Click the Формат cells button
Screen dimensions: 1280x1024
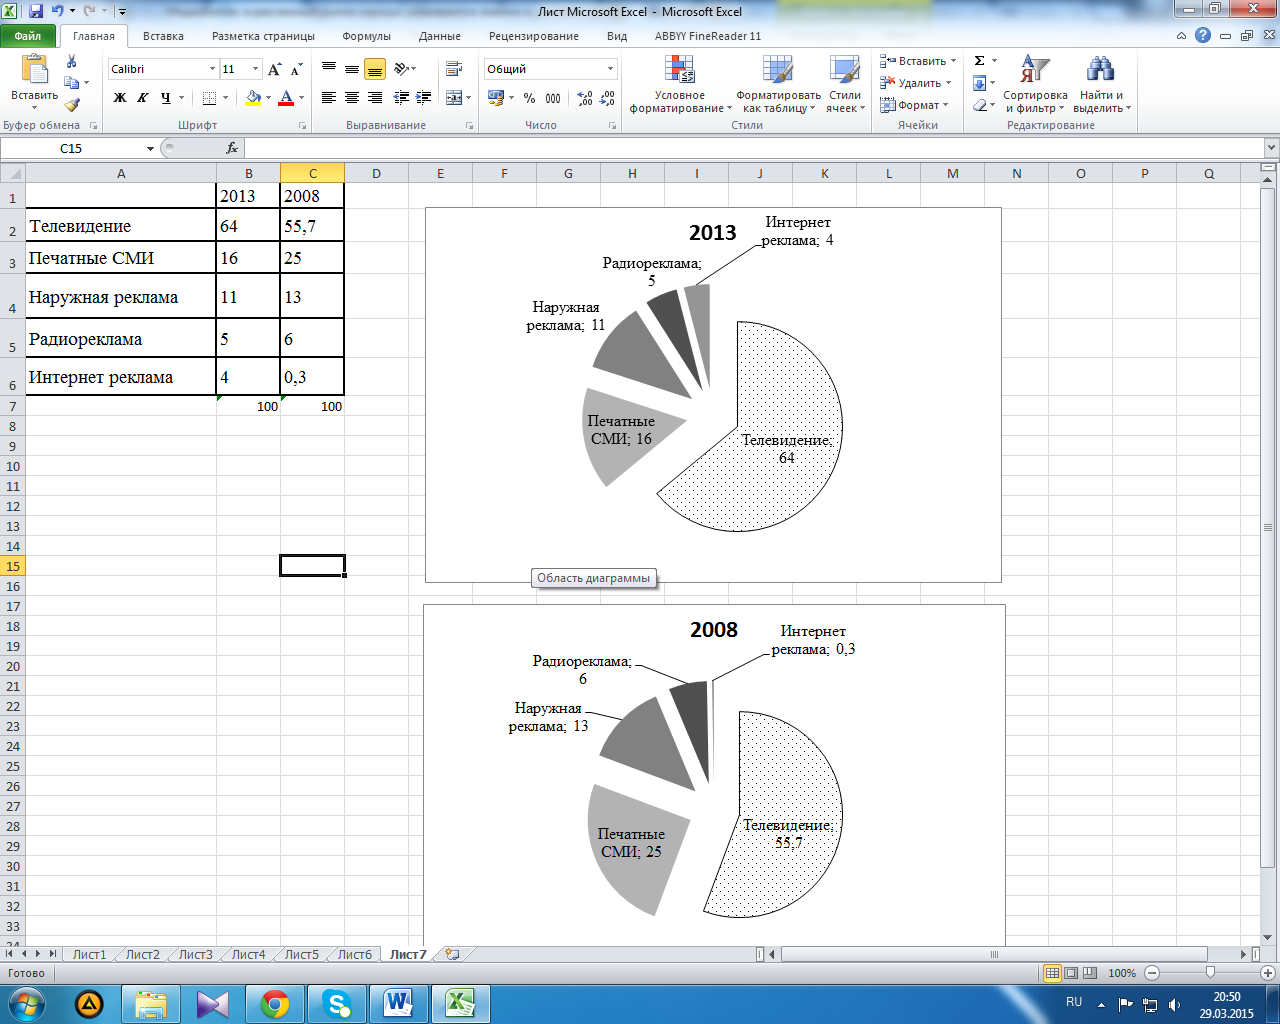(x=915, y=105)
